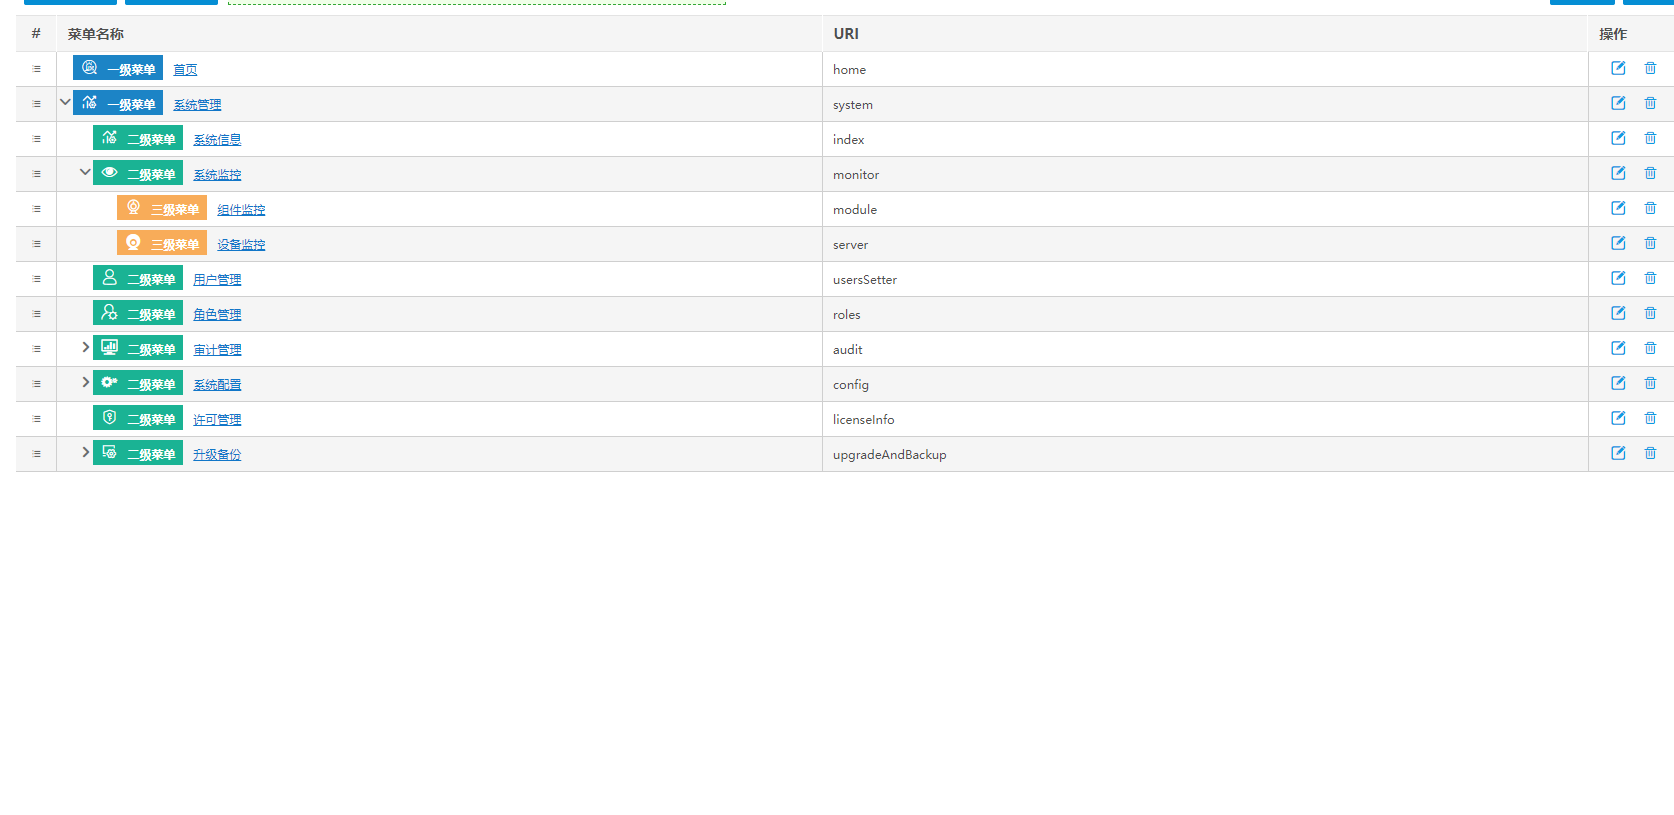Viewport: 1674px width, 815px height.
Task: Delete the 组件监控 module row
Action: click(1650, 208)
